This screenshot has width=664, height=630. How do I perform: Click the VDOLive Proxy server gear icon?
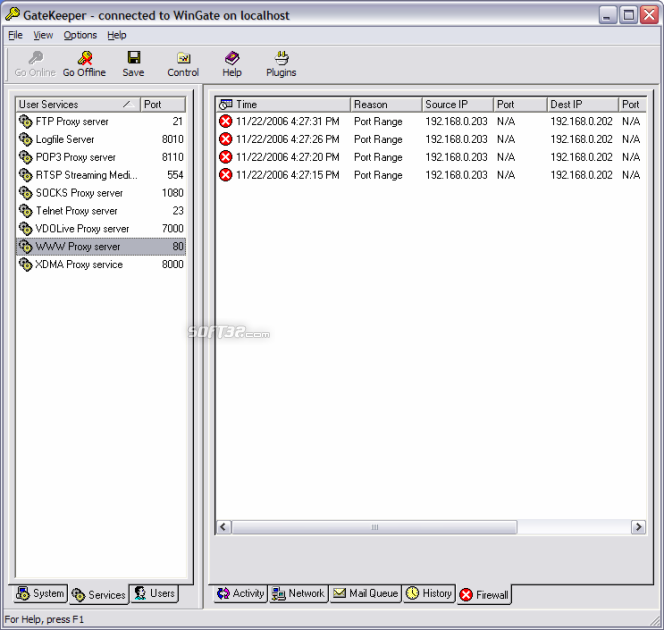coord(26,229)
